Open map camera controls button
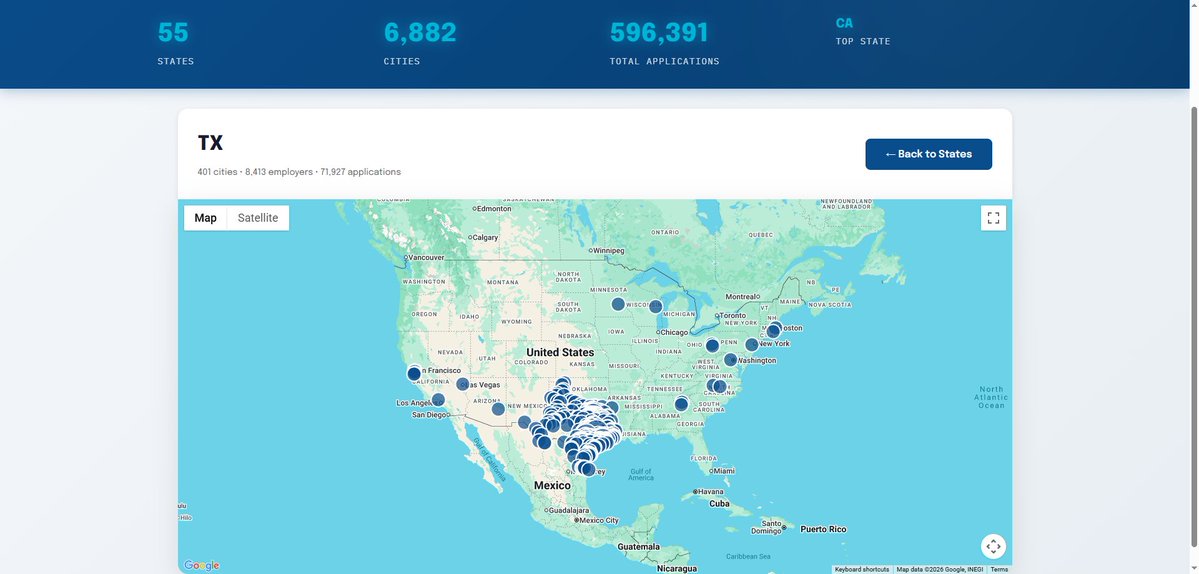Screen dimensions: 1199x574 point(993,546)
